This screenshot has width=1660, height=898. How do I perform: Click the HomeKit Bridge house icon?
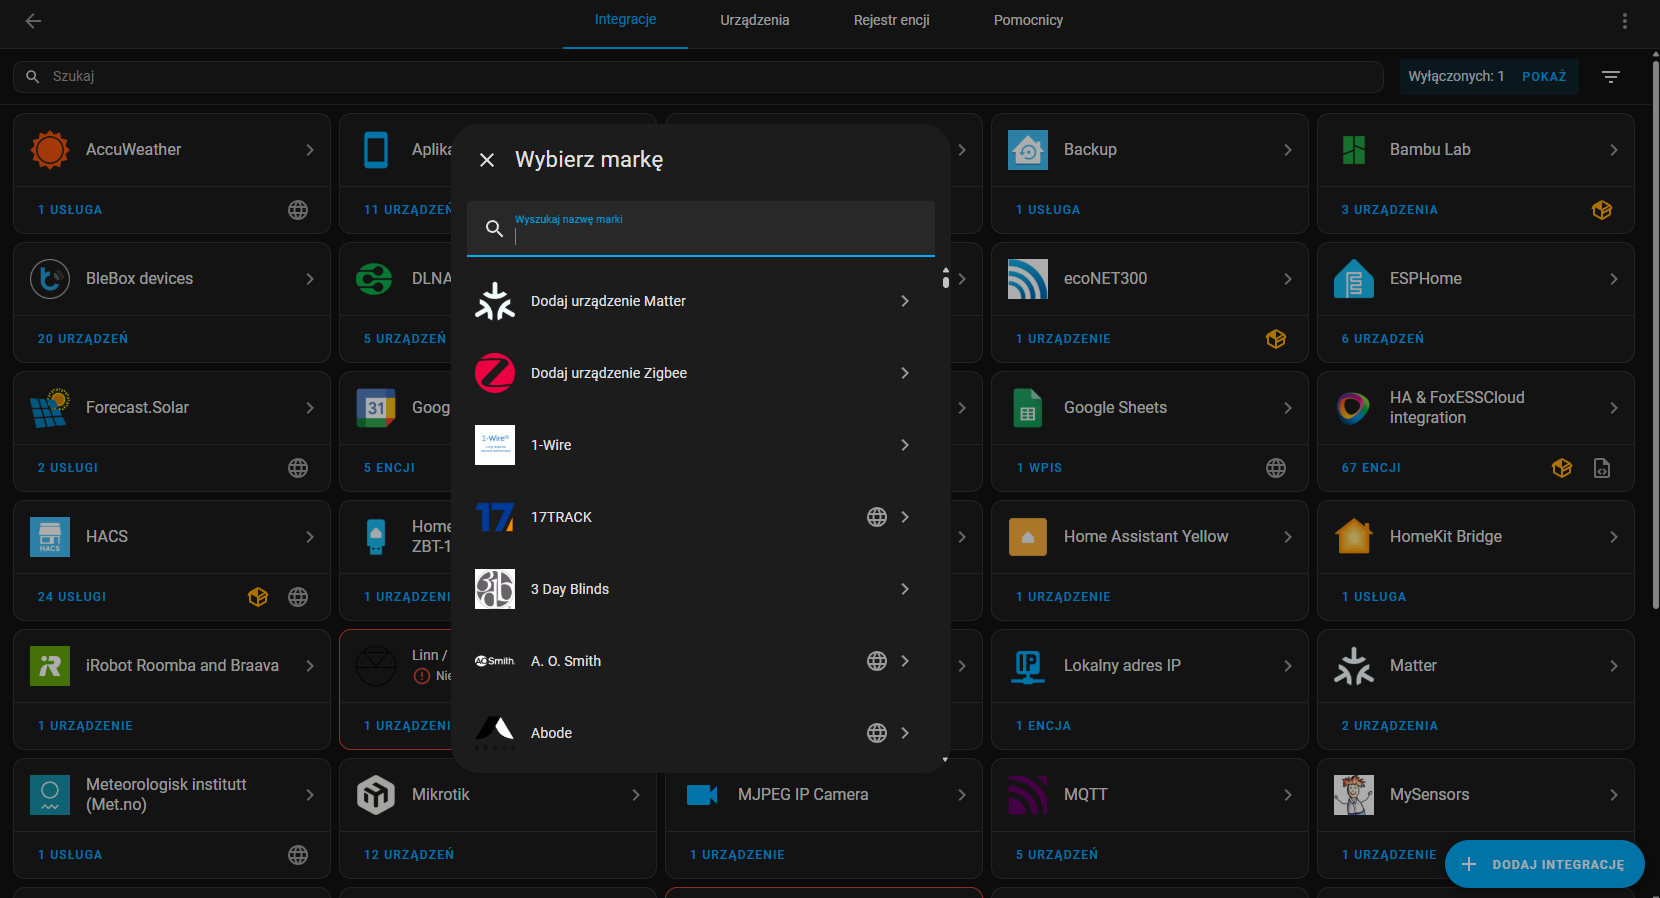point(1354,537)
